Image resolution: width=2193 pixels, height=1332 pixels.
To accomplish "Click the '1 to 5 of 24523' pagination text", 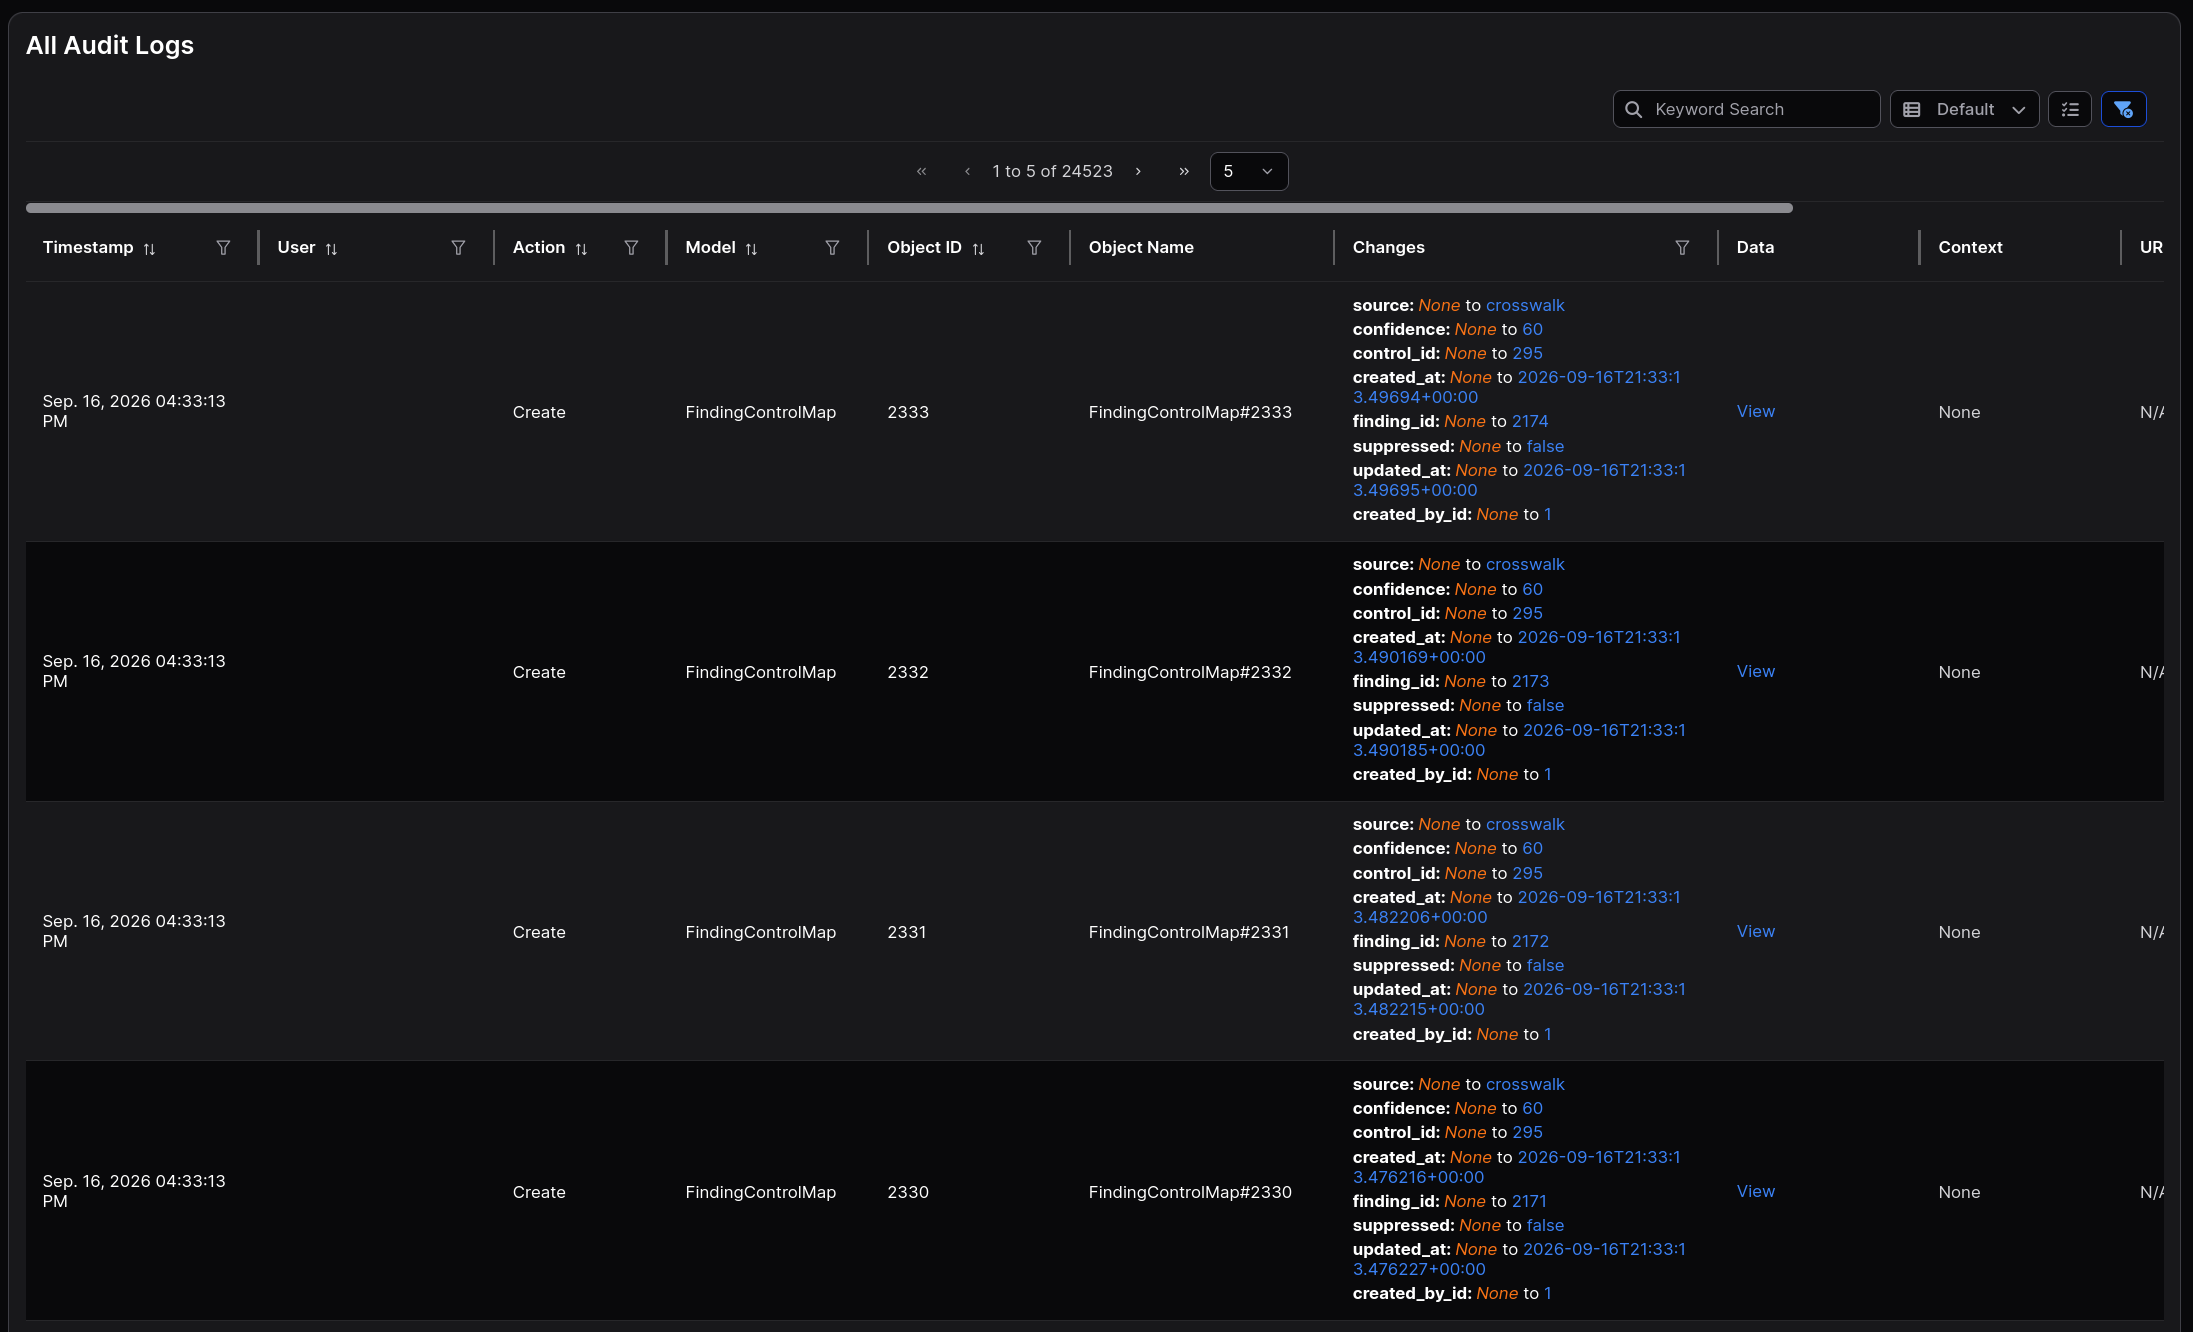I will (x=1052, y=171).
